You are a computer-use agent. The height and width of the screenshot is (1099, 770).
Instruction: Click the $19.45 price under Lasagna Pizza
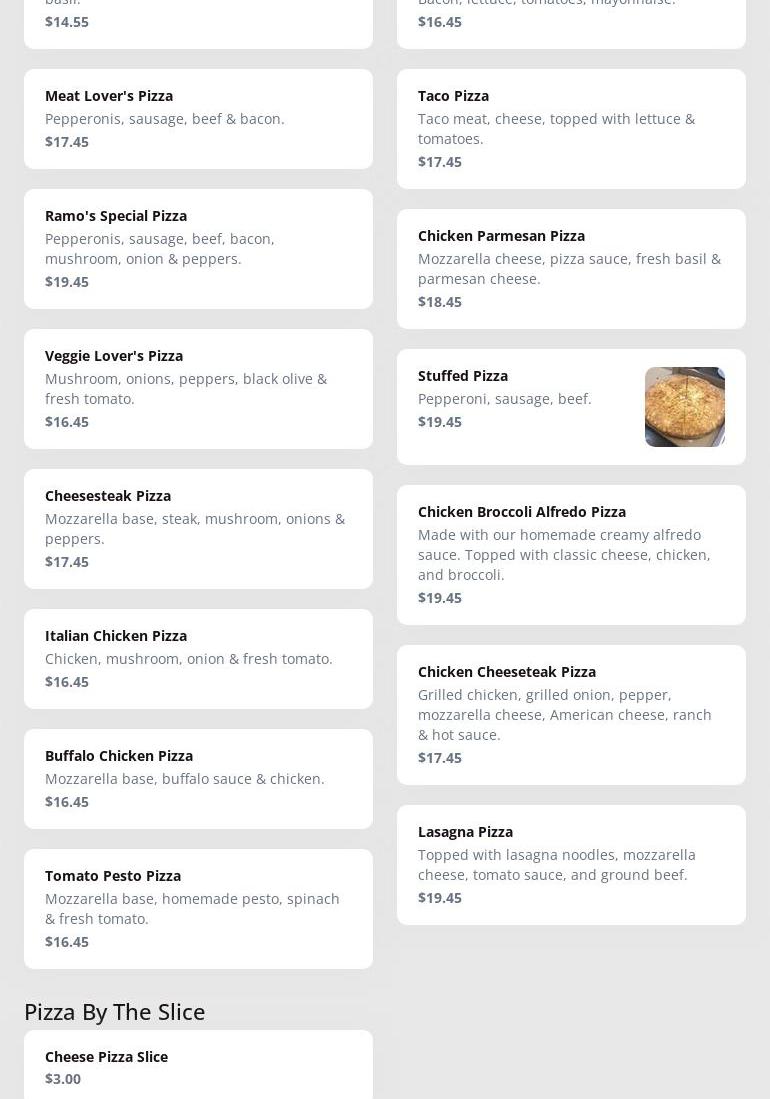(x=440, y=897)
